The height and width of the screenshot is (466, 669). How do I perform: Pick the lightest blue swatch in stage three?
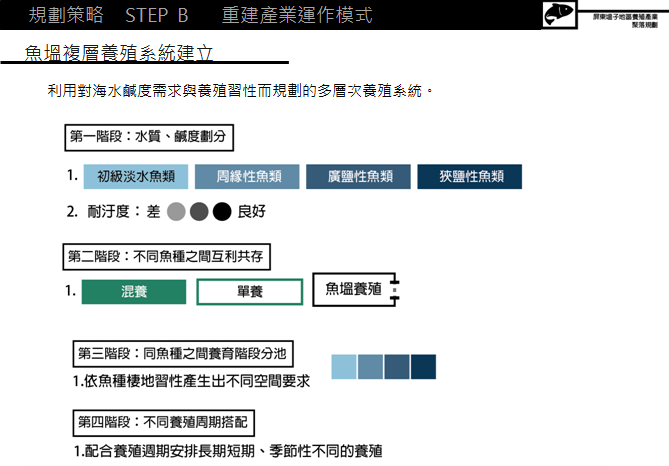tap(344, 366)
